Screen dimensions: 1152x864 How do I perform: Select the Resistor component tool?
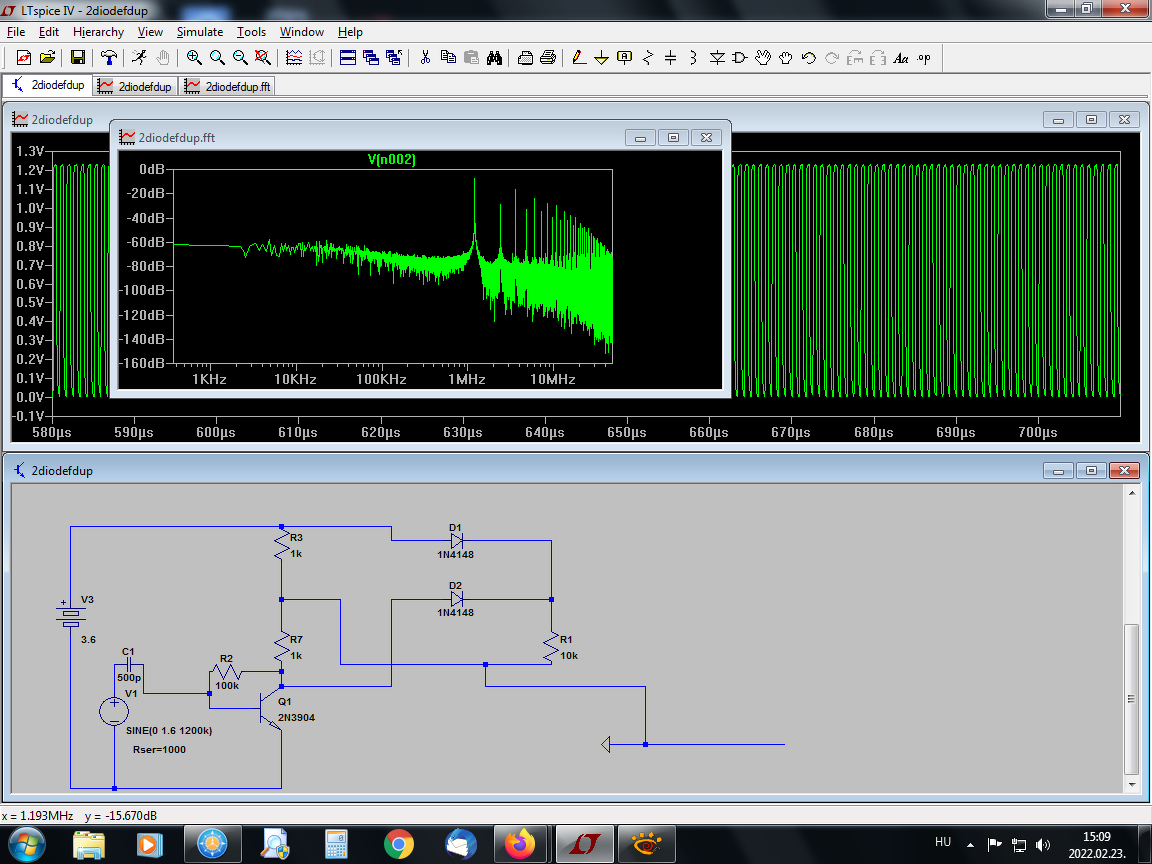point(647,58)
